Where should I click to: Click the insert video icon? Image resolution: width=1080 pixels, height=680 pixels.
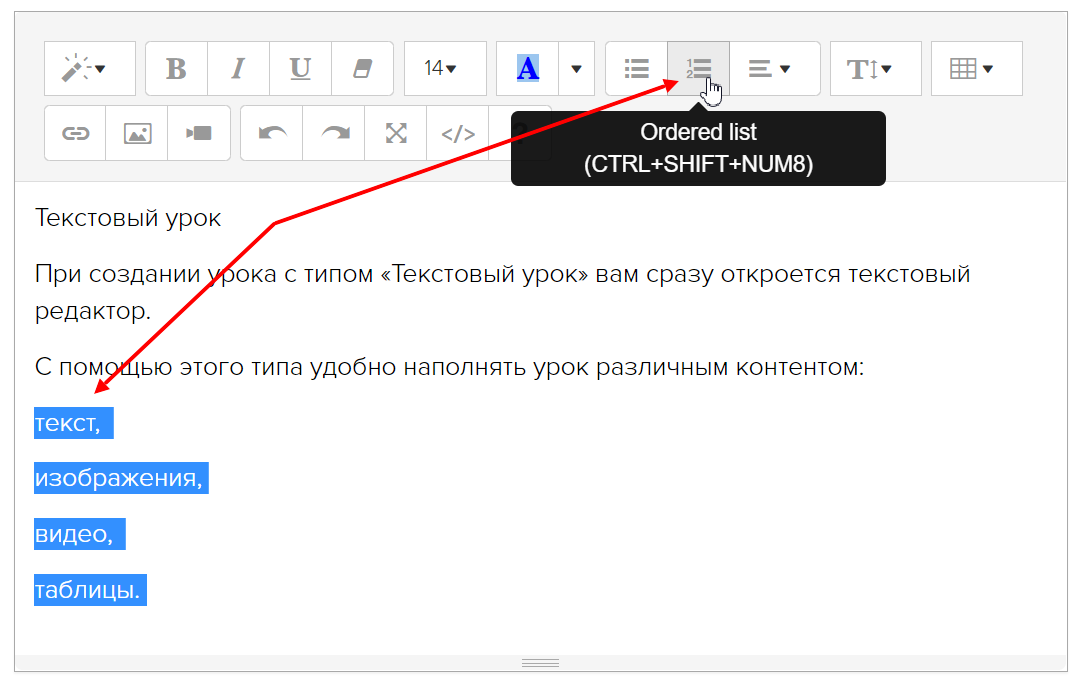tap(199, 133)
